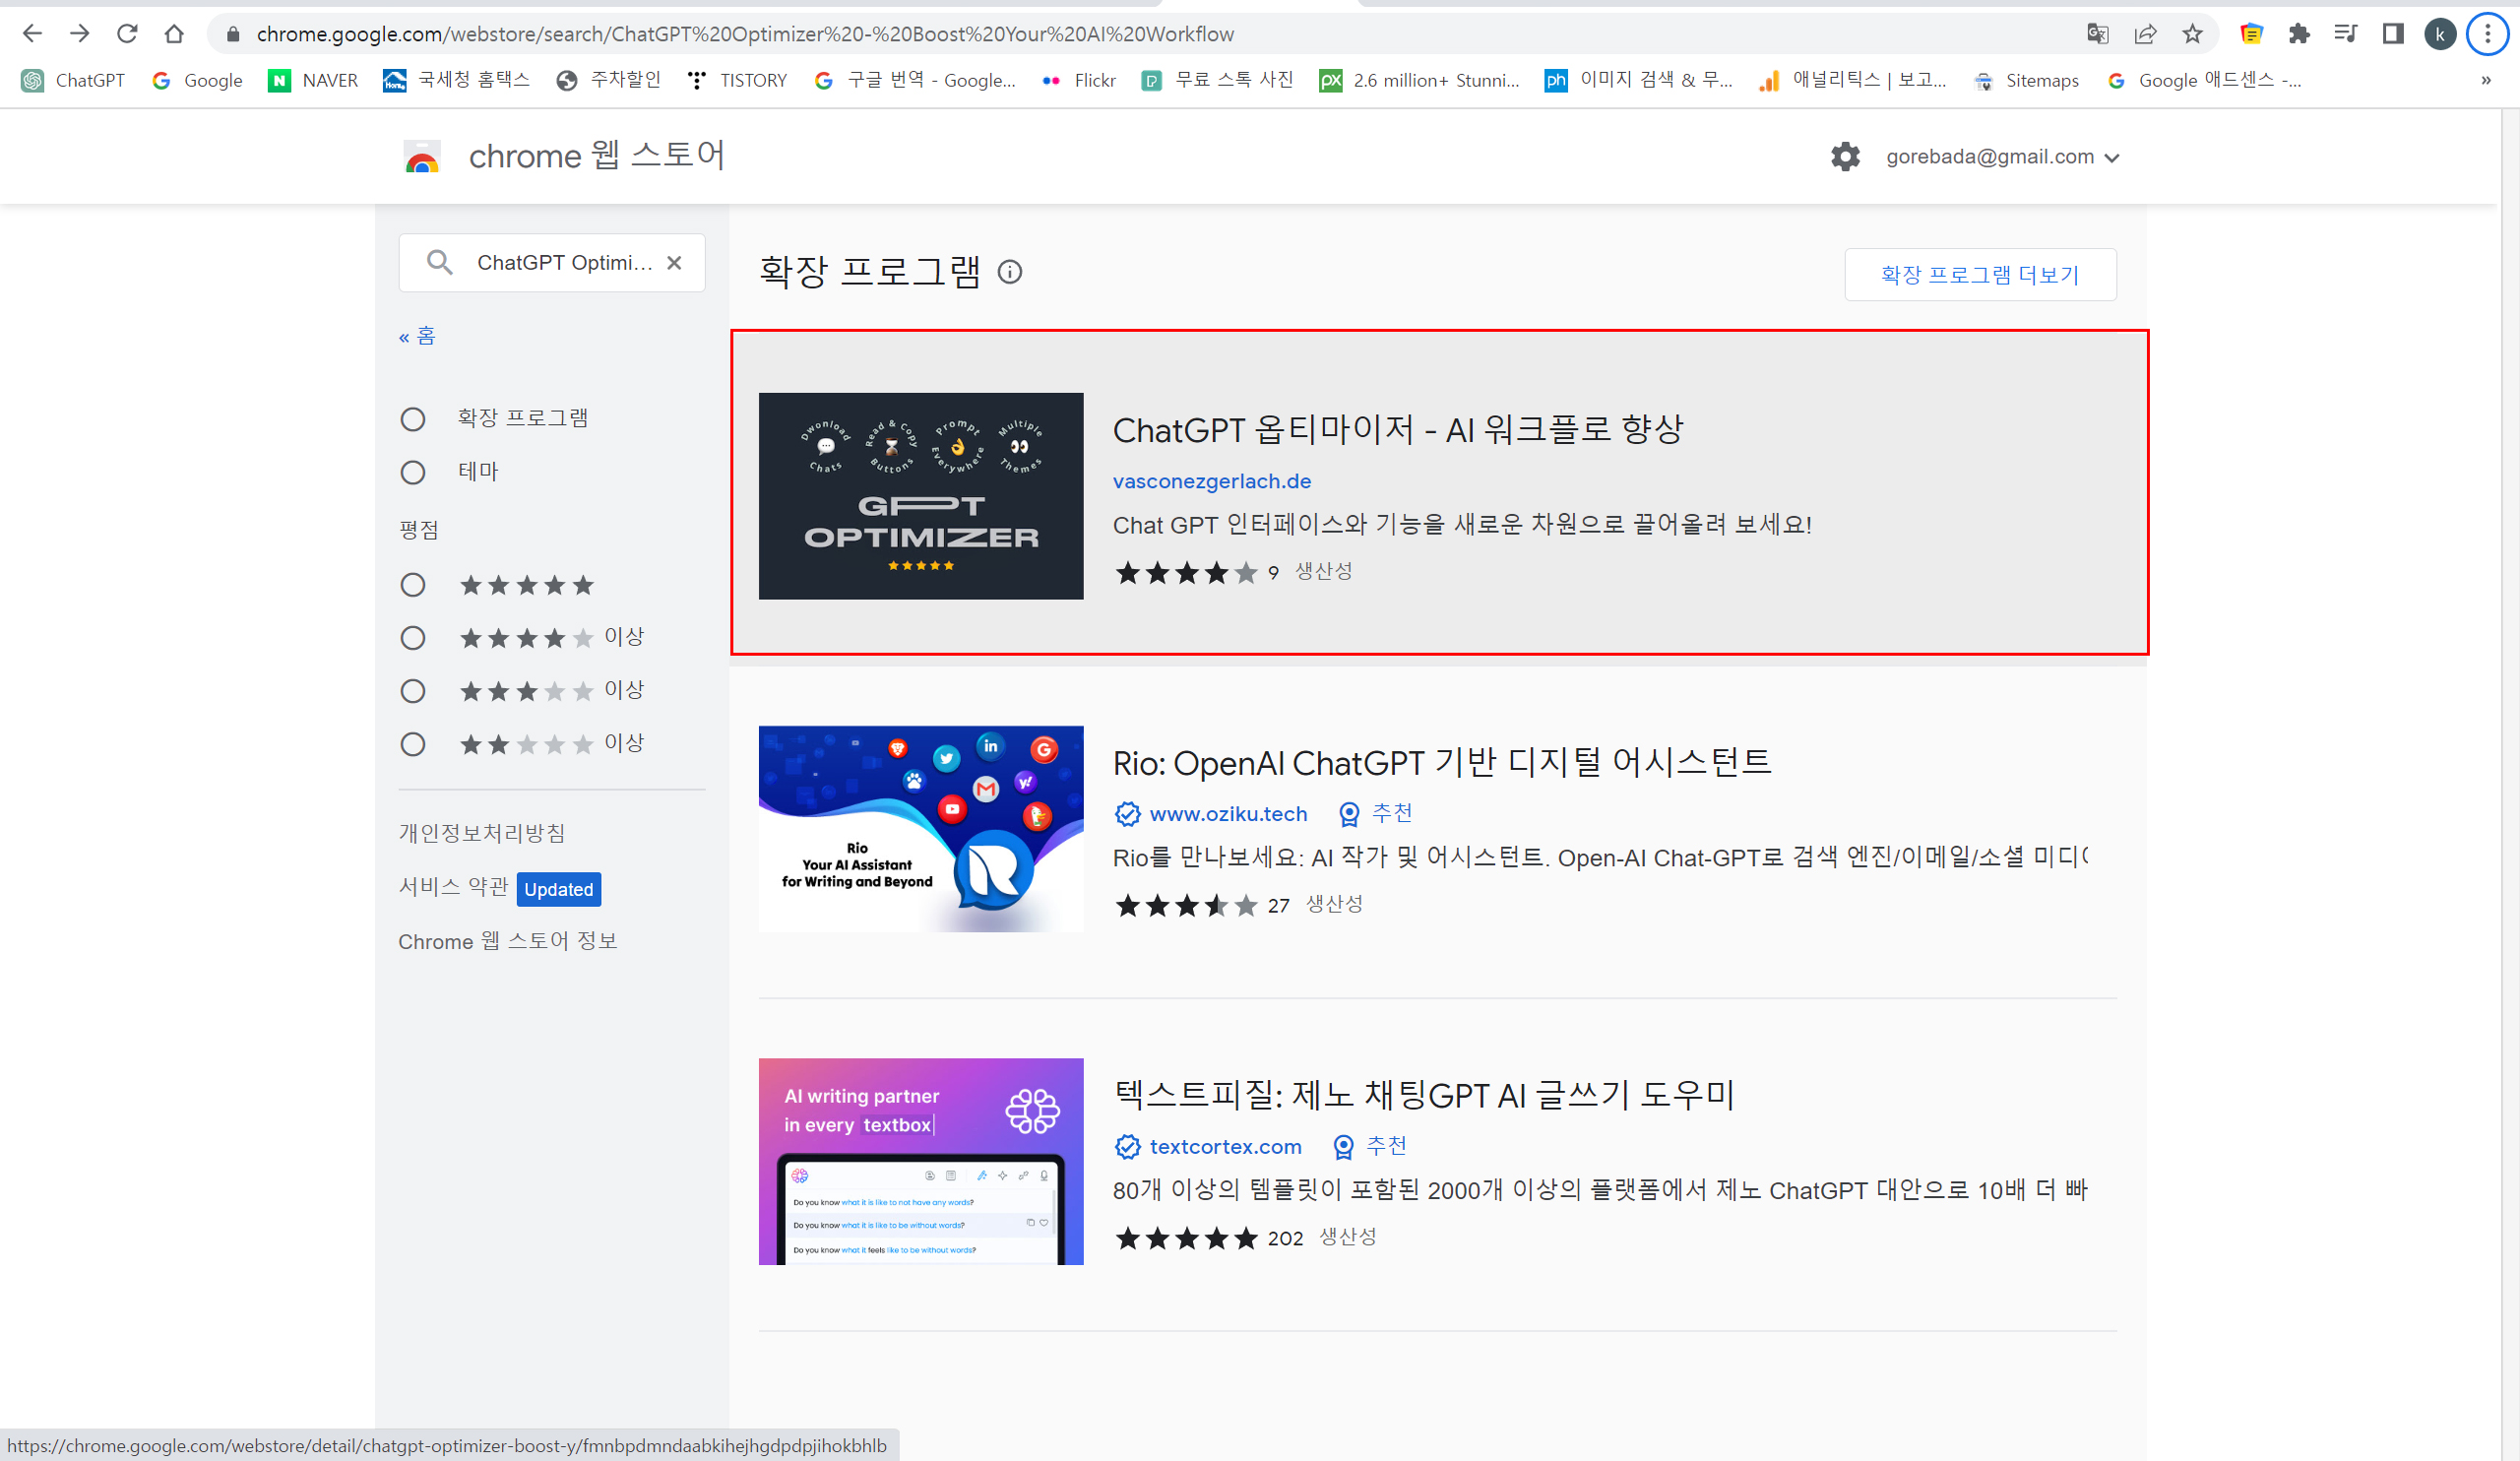The height and width of the screenshot is (1461, 2520).
Task: Open the AI writing partner thumbnail
Action: pos(921,1162)
